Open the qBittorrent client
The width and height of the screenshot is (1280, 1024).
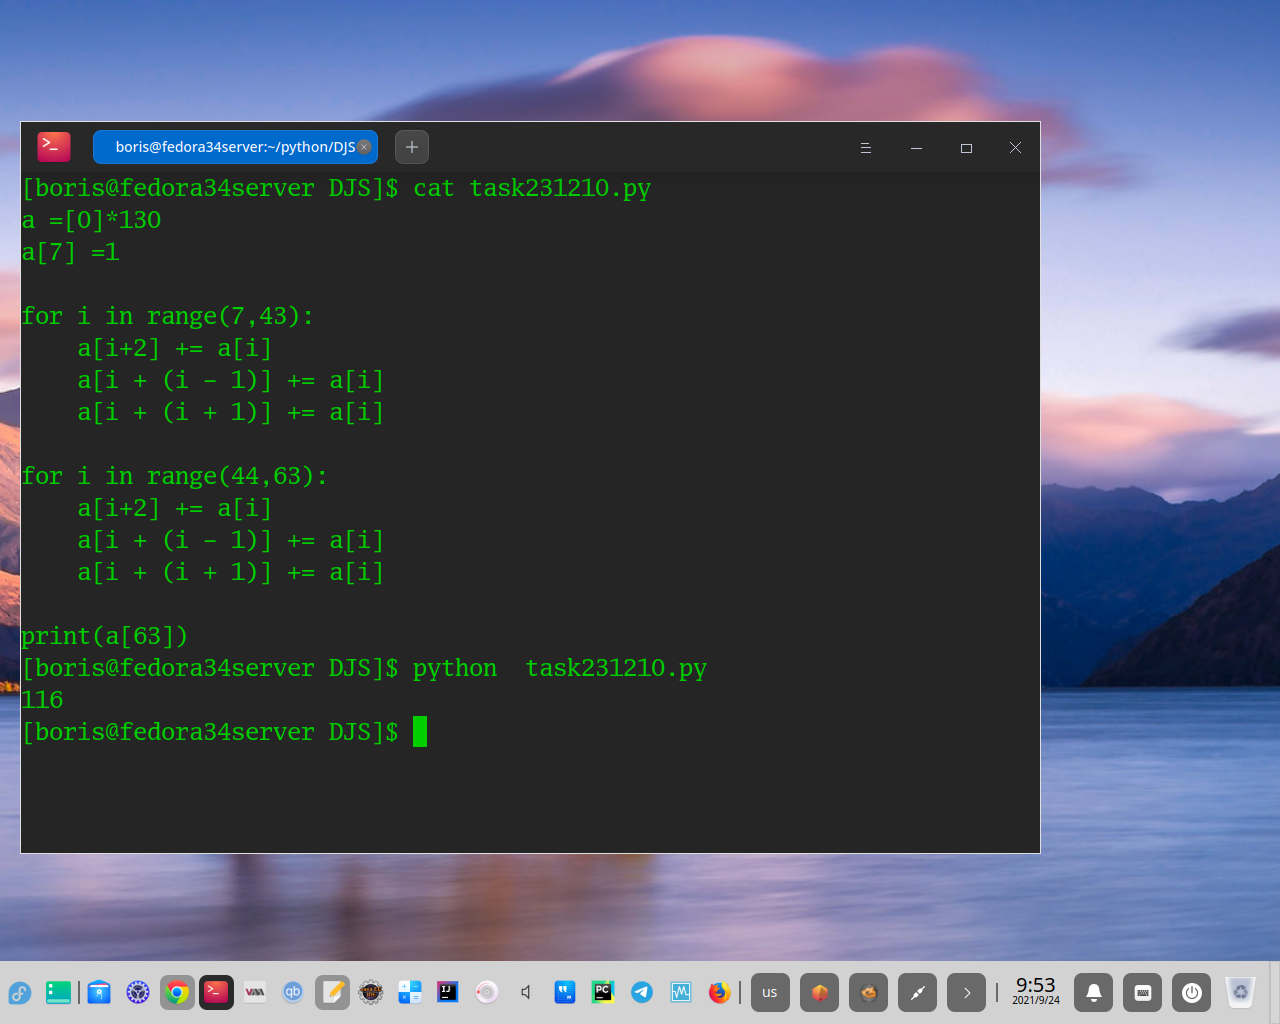pos(292,992)
